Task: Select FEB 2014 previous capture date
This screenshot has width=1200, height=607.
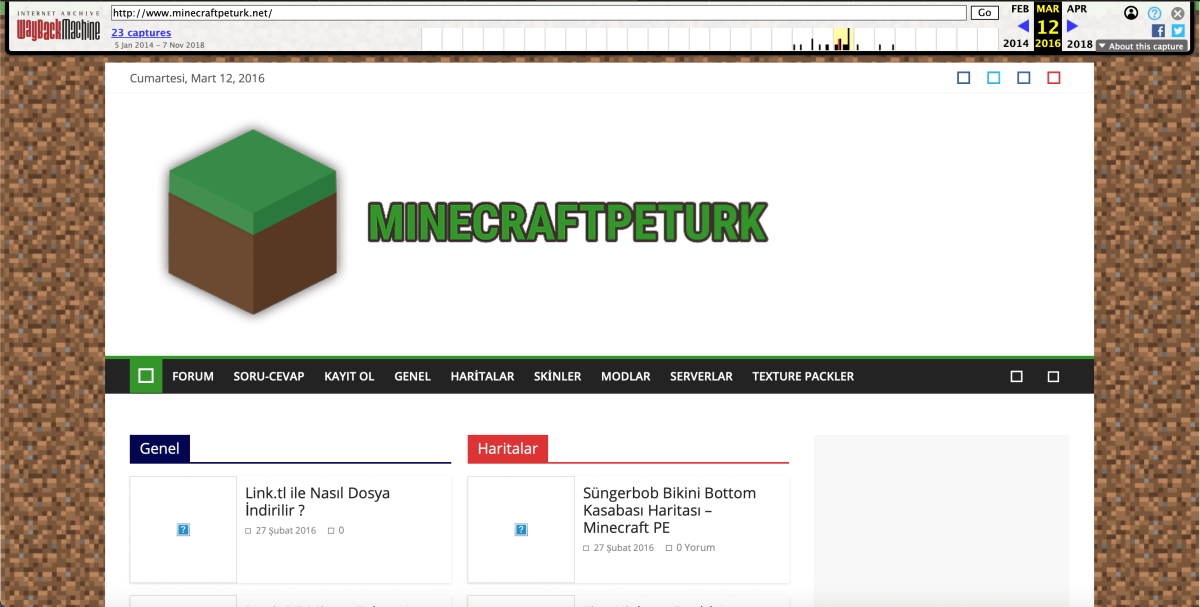Action: [x=1018, y=26]
